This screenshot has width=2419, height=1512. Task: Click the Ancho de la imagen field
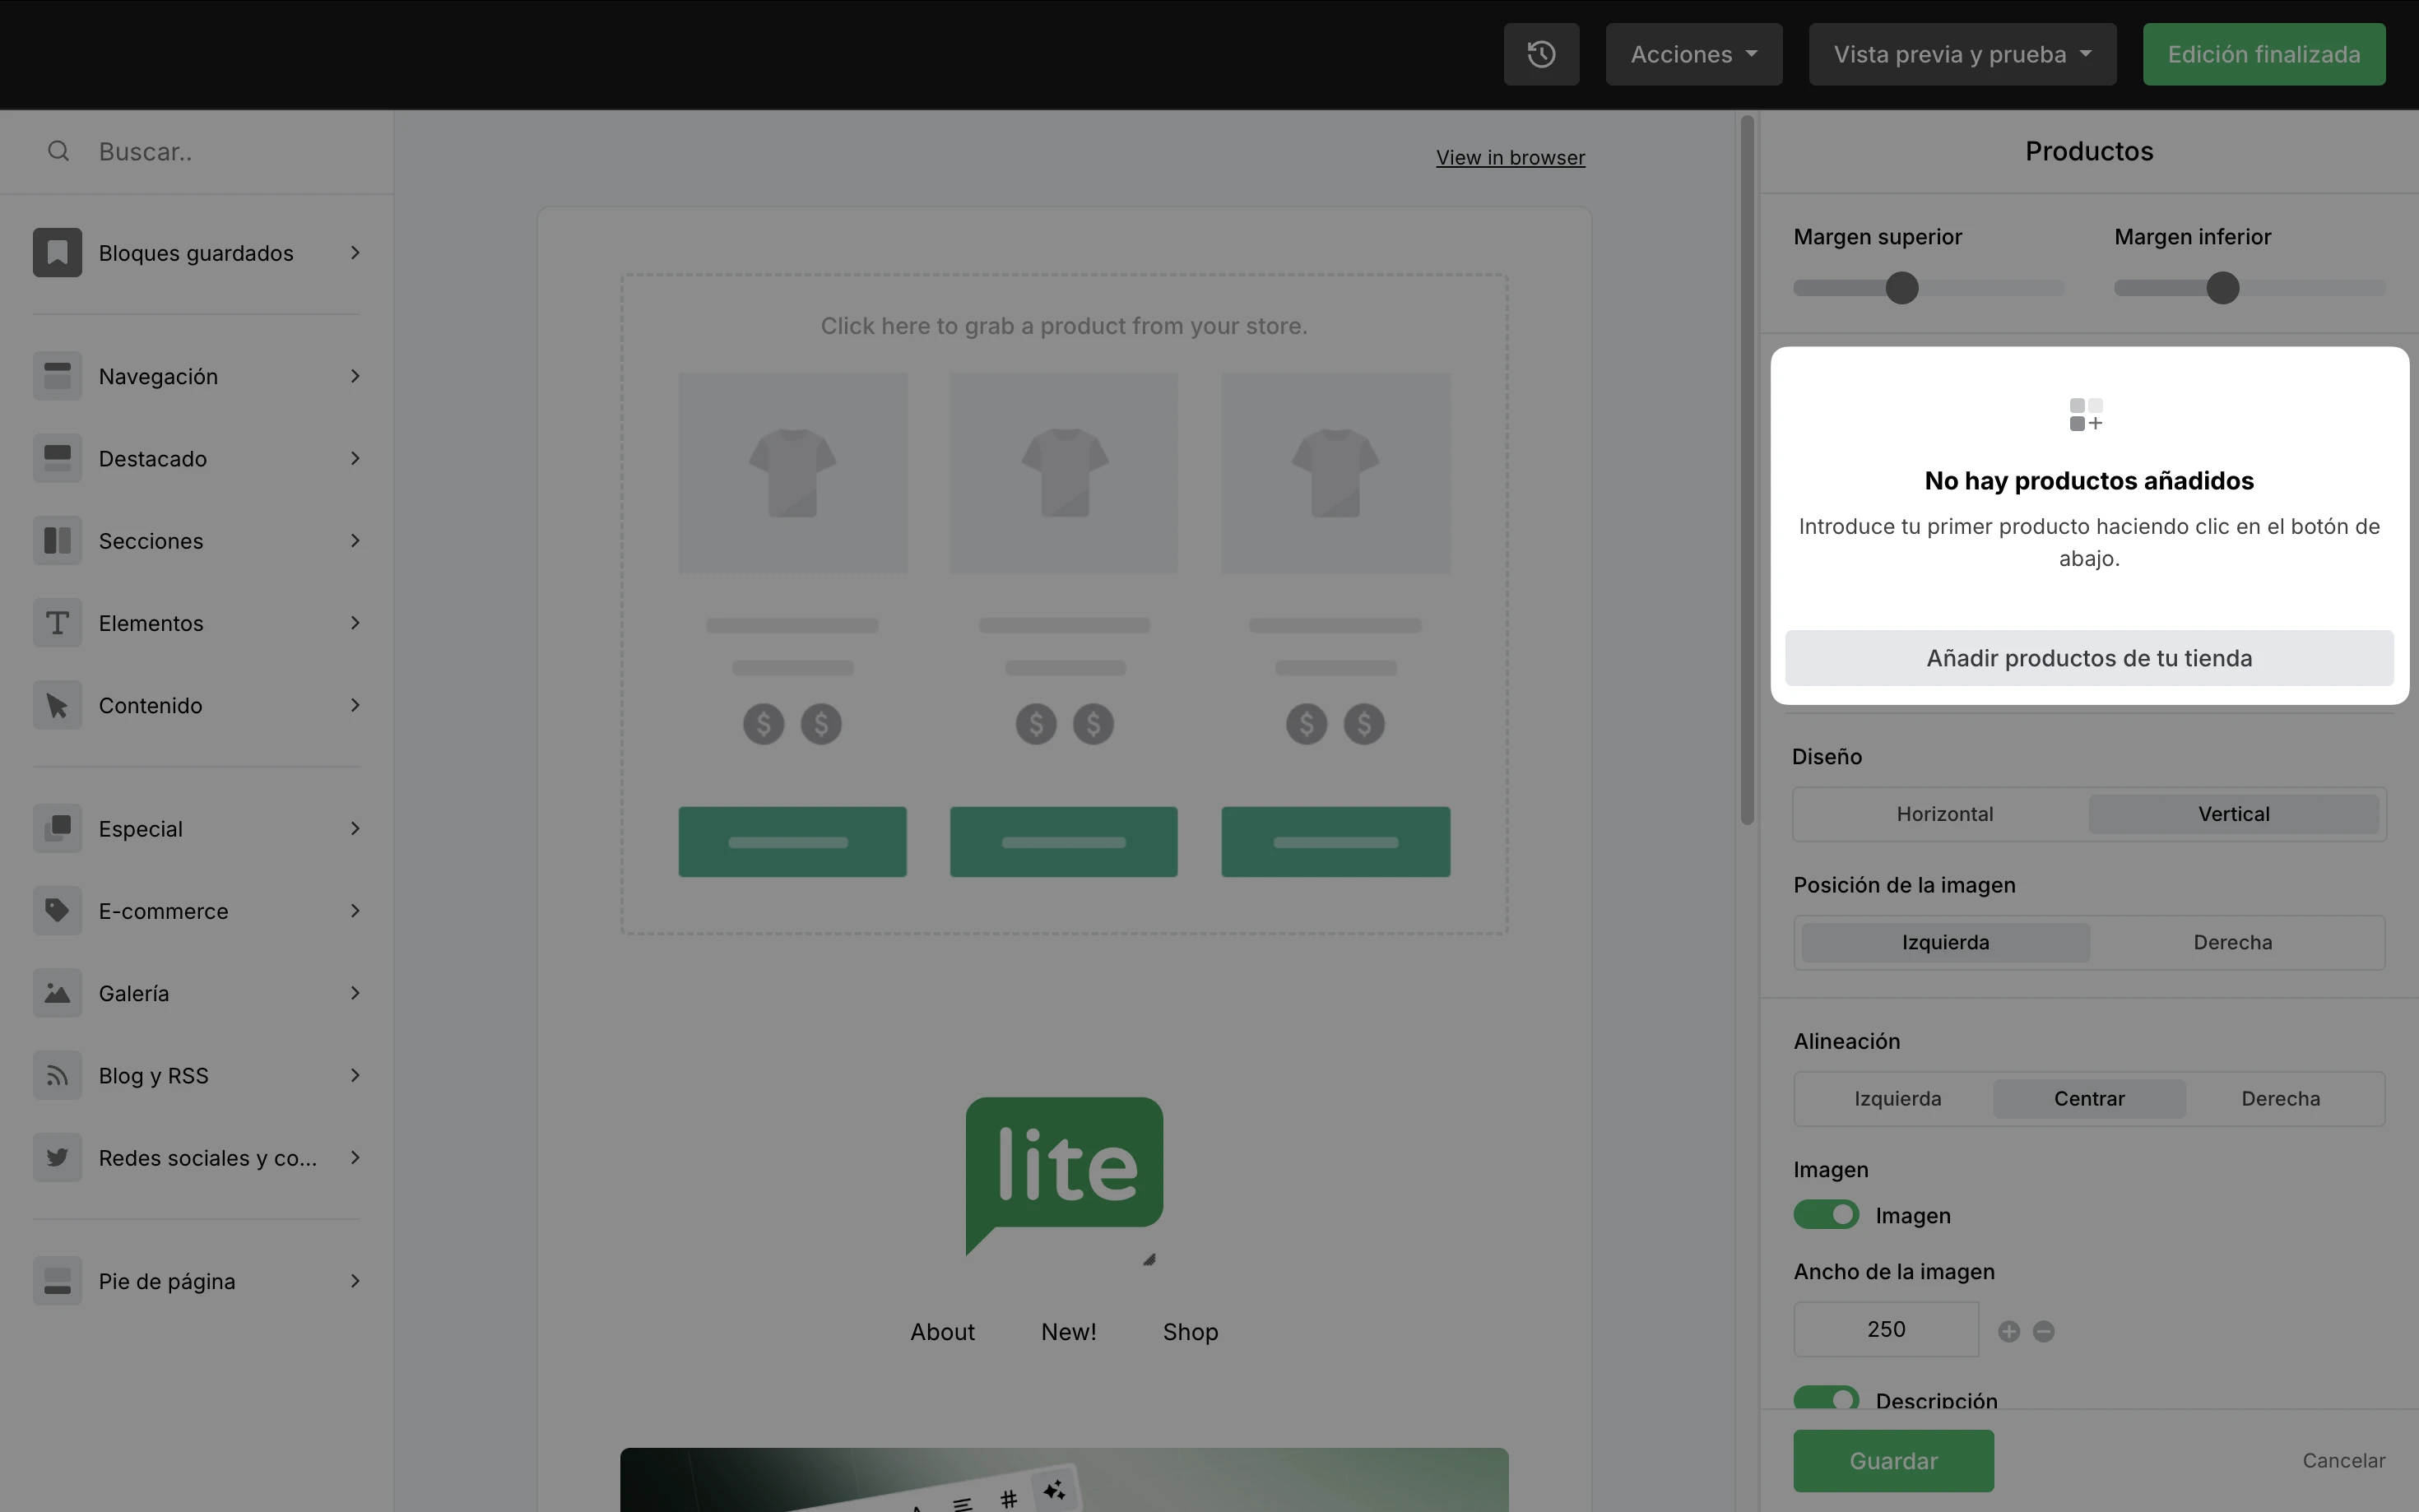1886,1329
